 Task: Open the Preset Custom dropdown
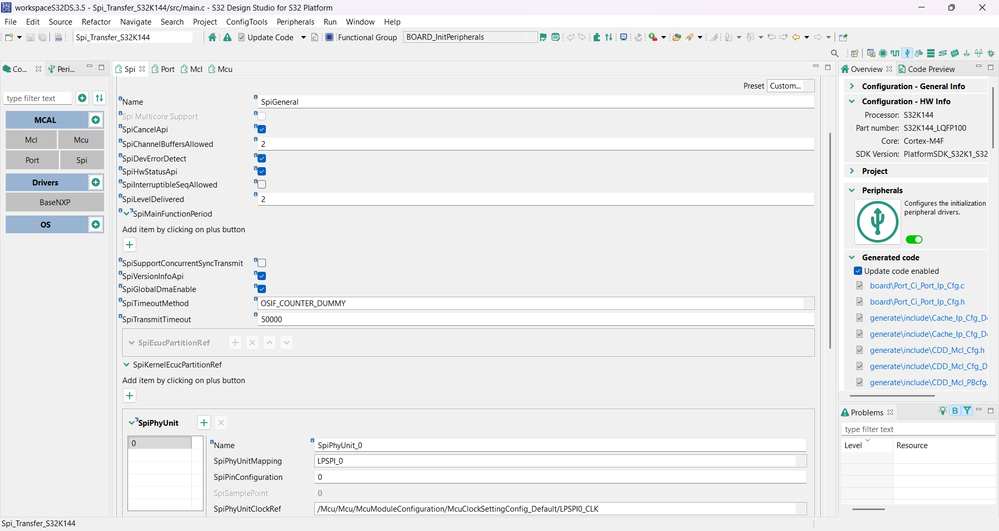pos(790,85)
